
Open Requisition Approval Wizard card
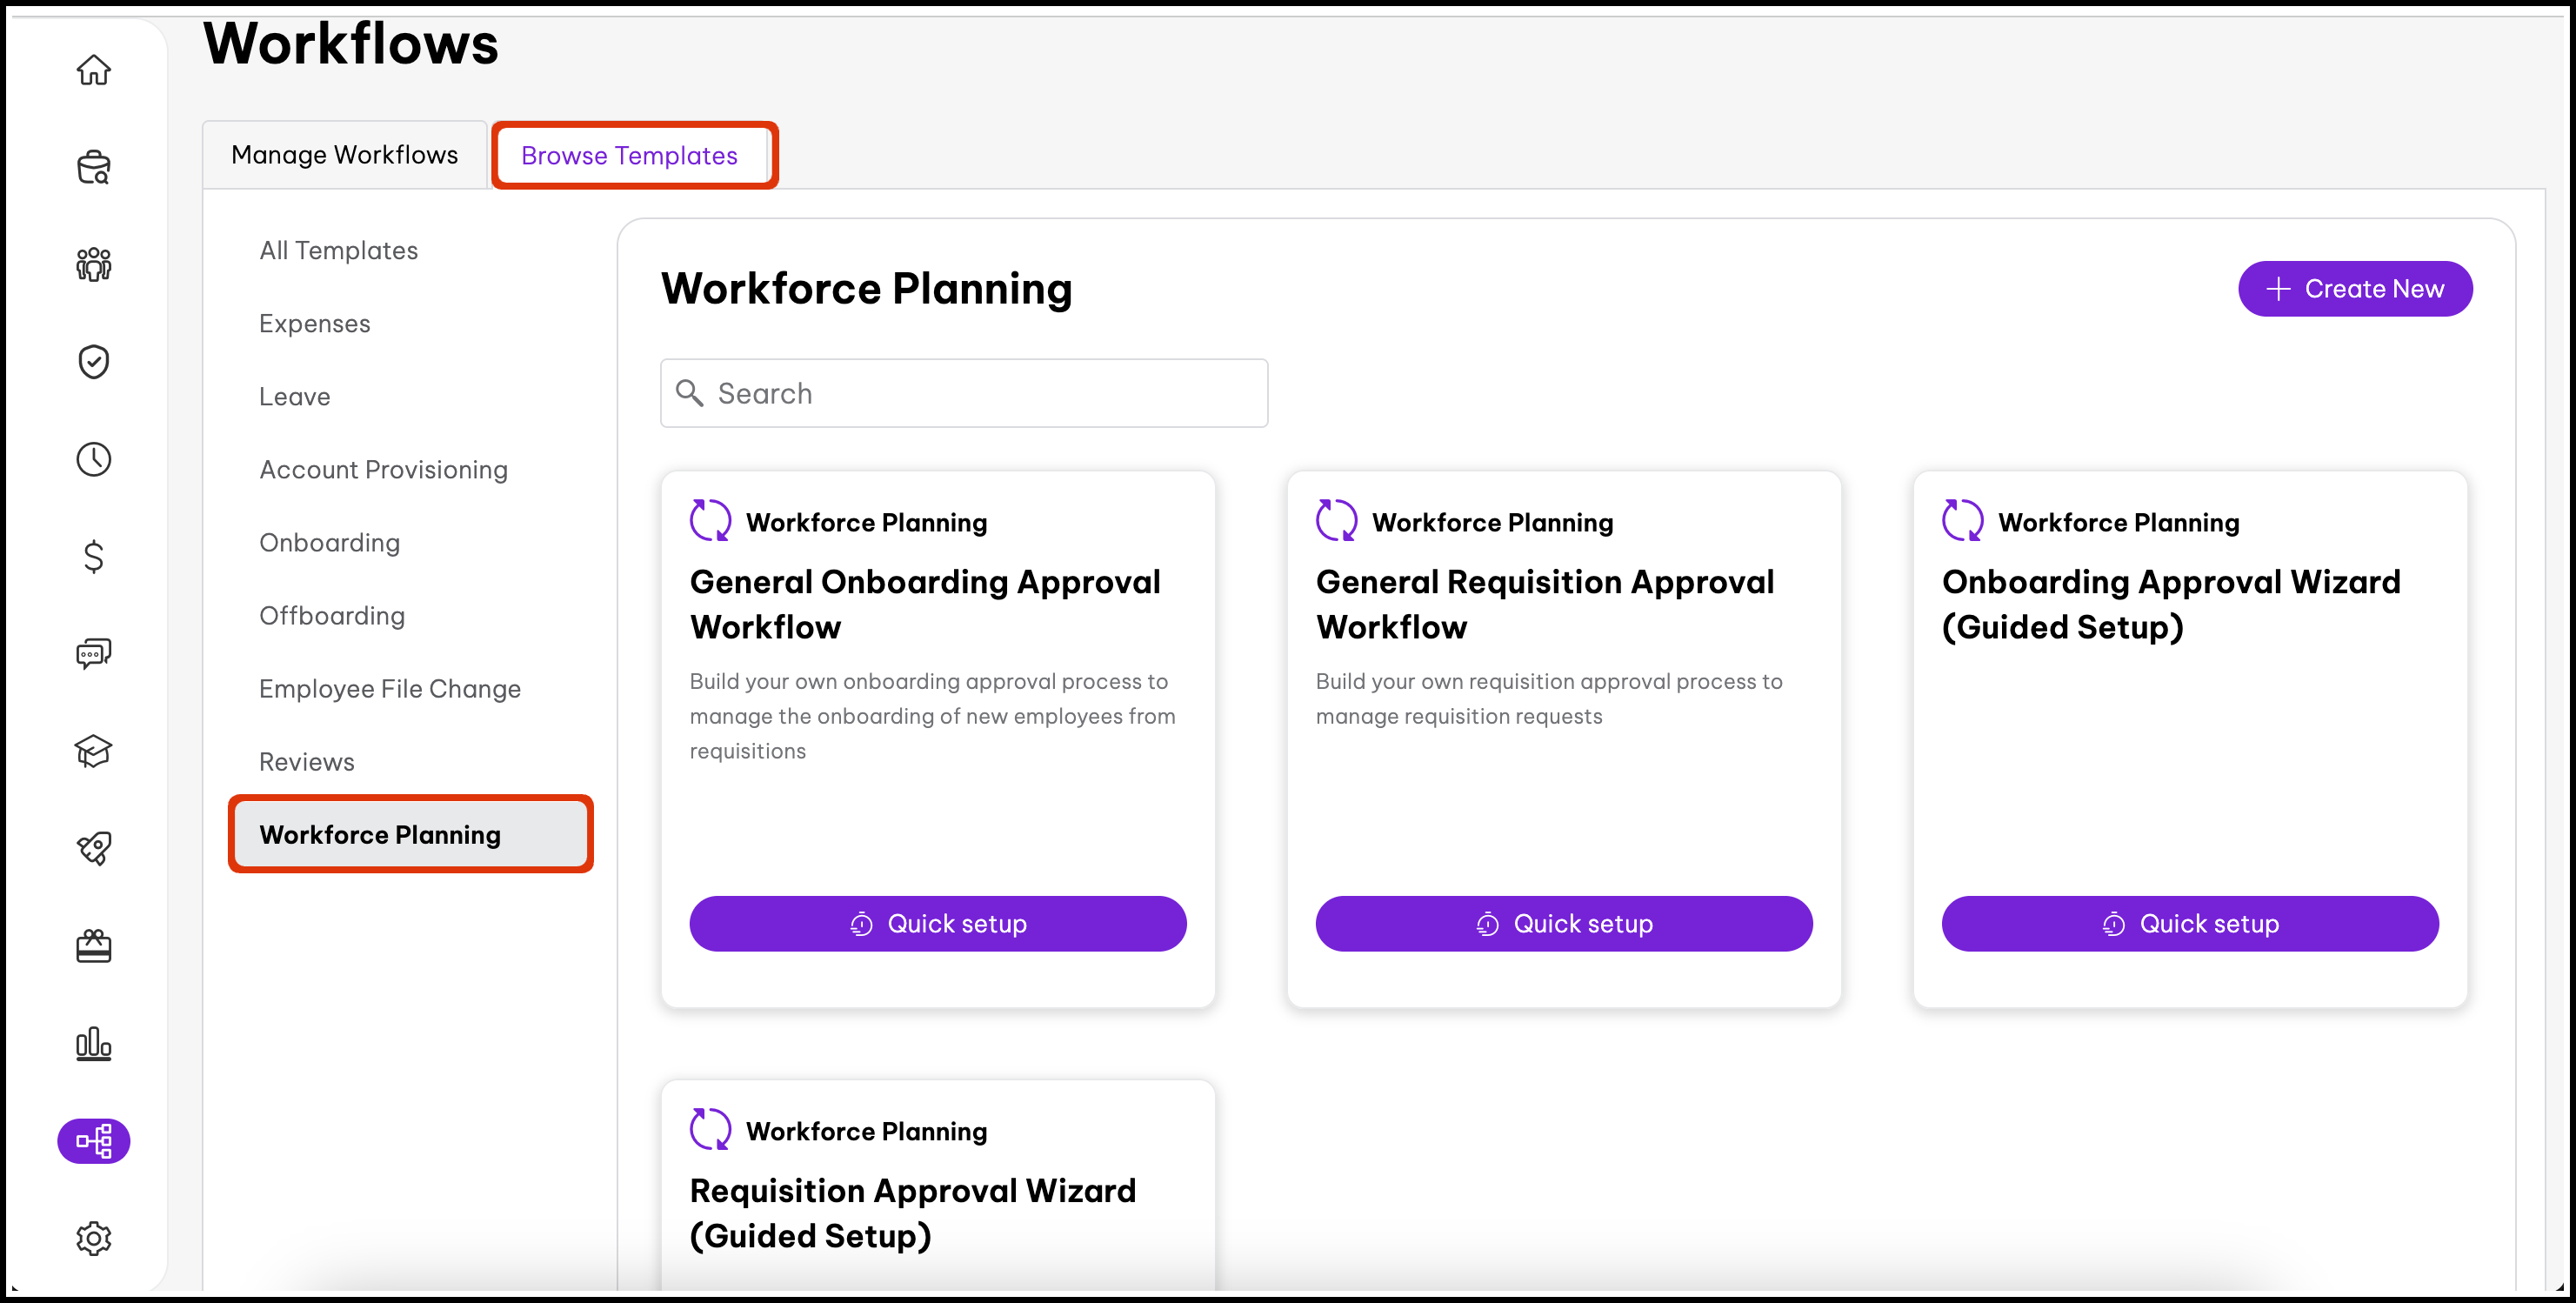click(x=912, y=1212)
